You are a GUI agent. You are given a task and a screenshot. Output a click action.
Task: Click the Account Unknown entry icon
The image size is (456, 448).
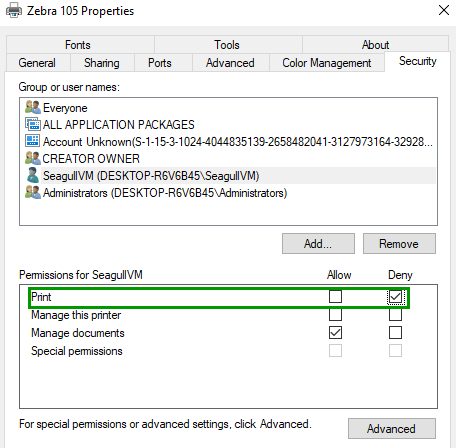point(33,141)
